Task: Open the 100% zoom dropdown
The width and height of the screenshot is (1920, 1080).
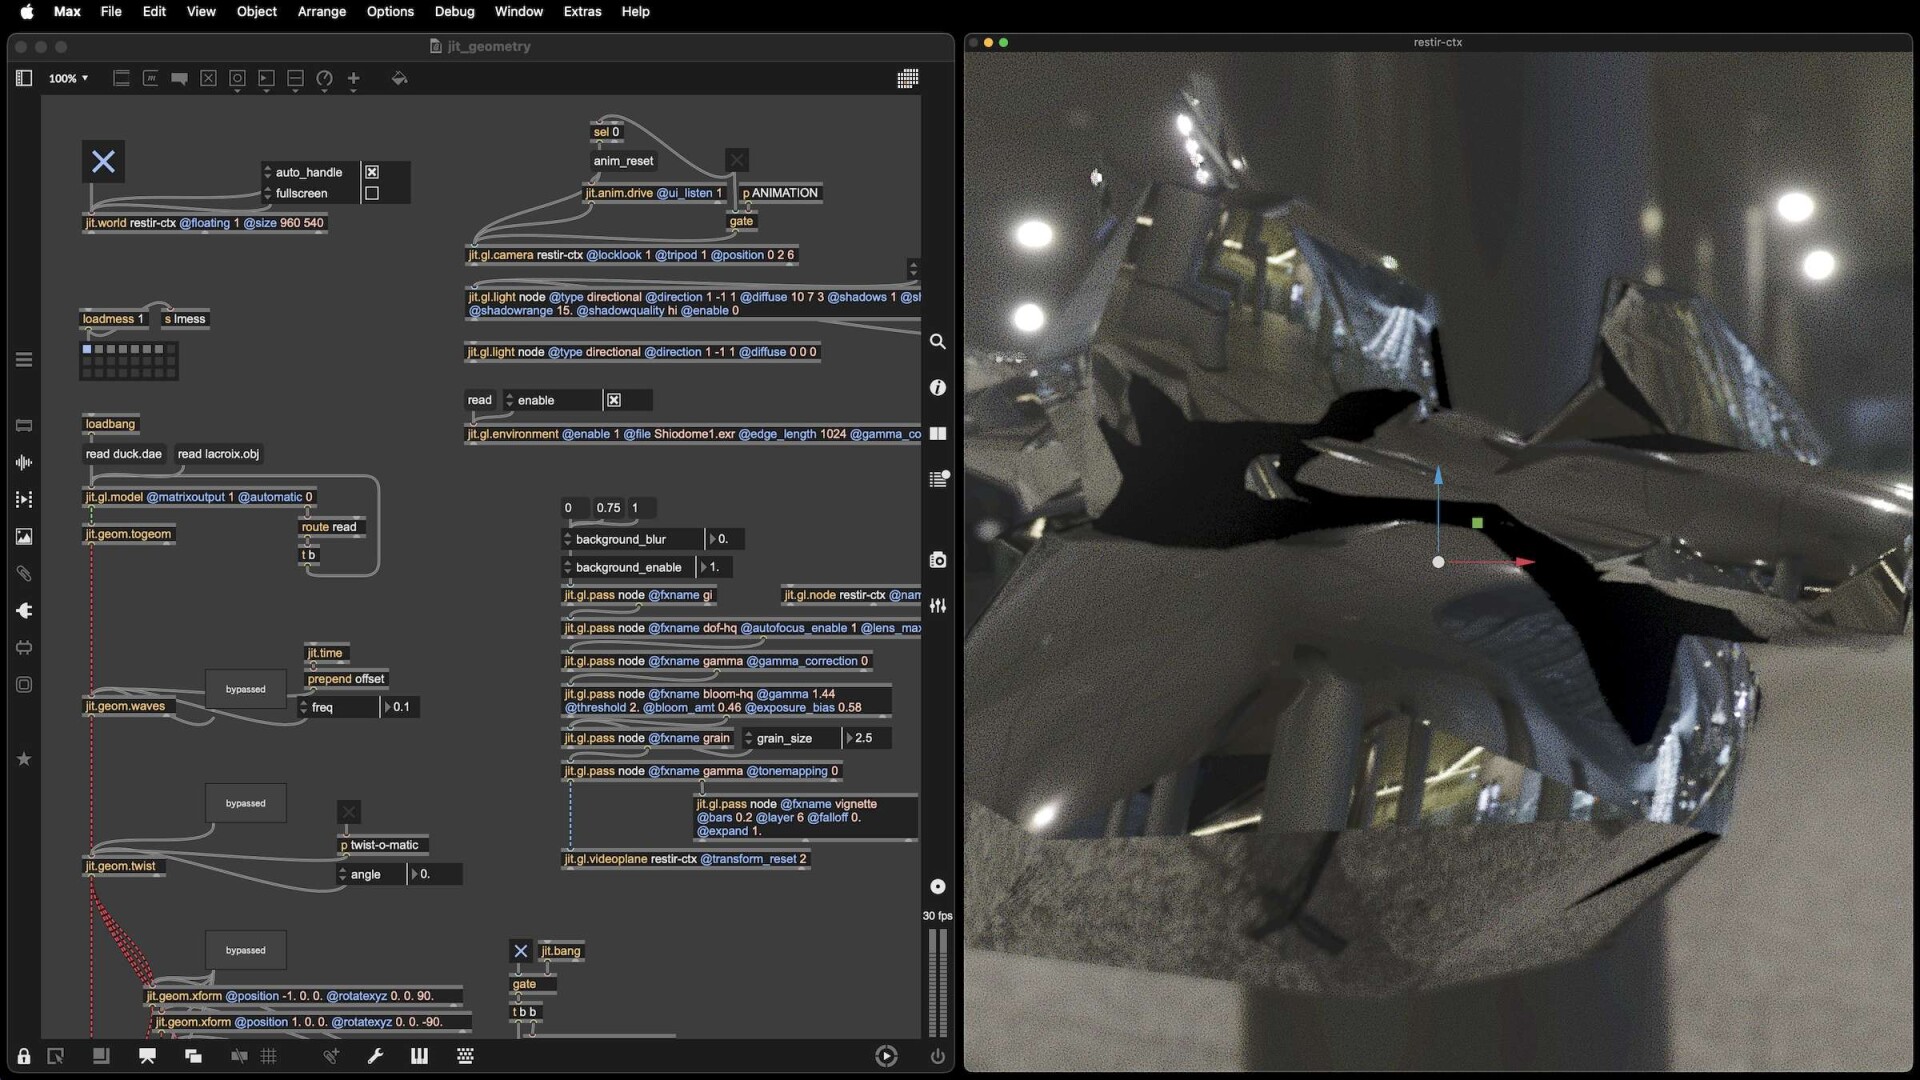Action: click(67, 78)
